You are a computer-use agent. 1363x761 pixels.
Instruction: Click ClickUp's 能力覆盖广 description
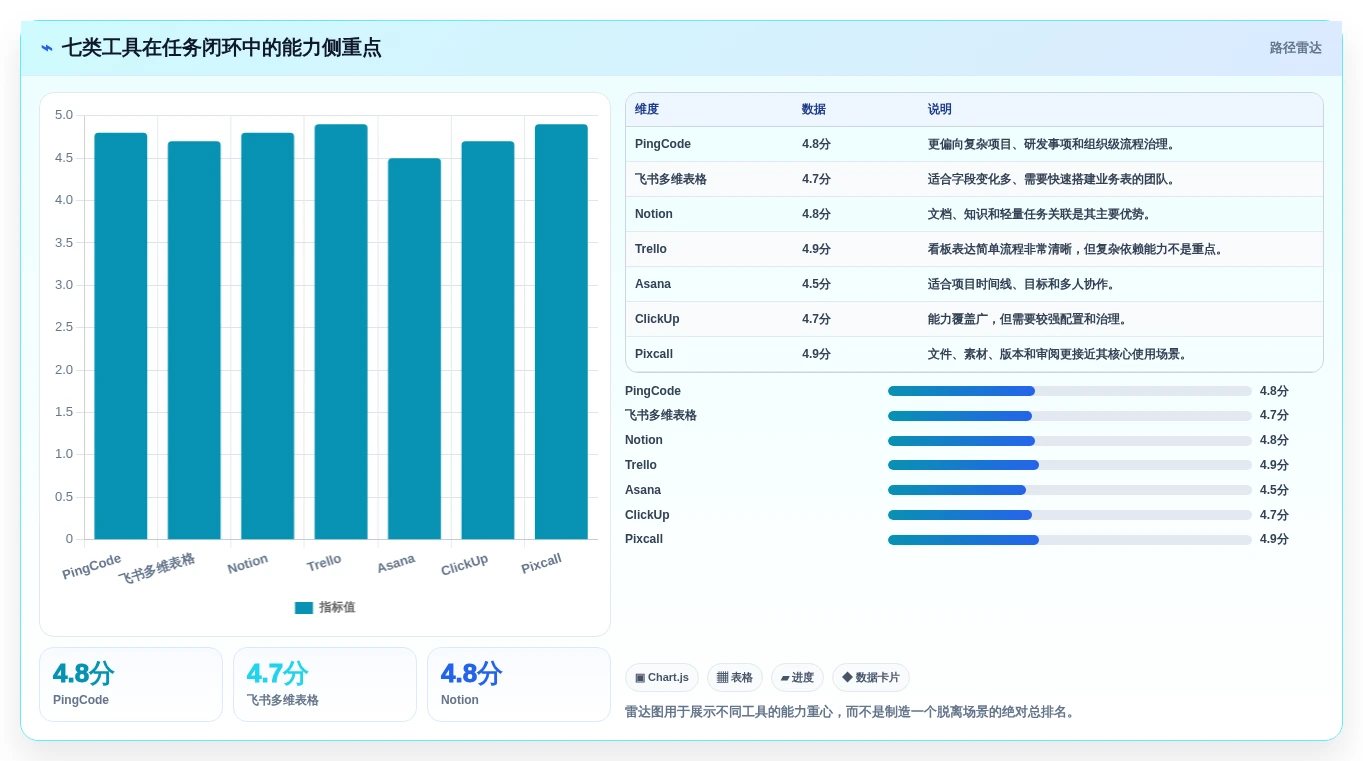[x=1028, y=319]
